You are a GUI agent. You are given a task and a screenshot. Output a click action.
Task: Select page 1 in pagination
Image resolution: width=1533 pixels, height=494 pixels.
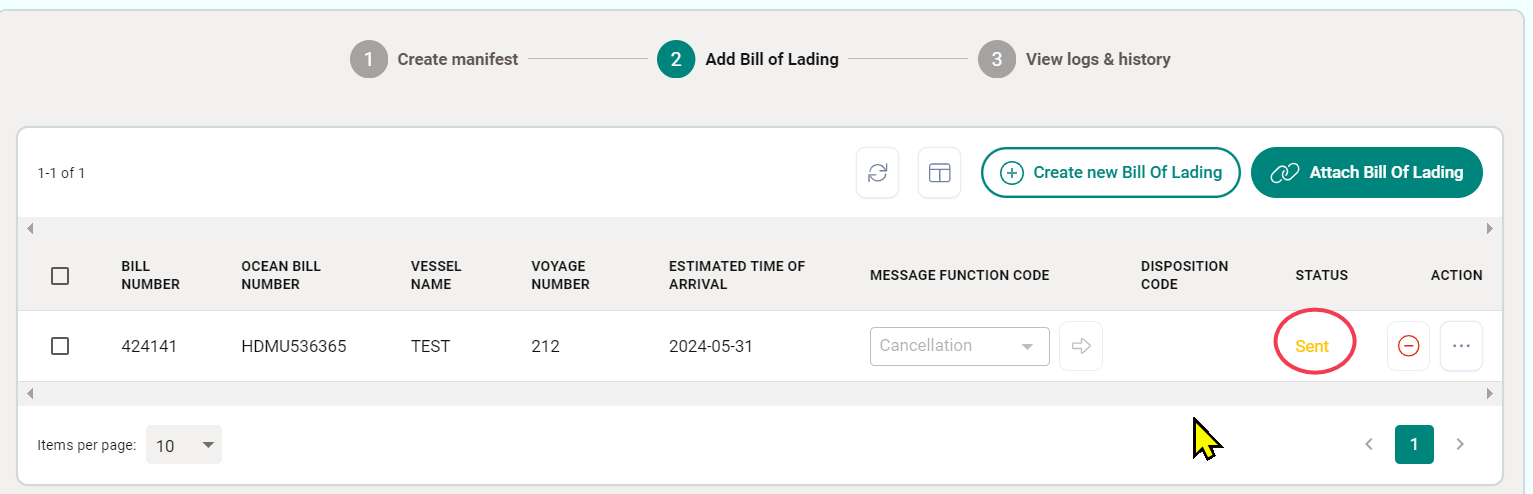1414,444
